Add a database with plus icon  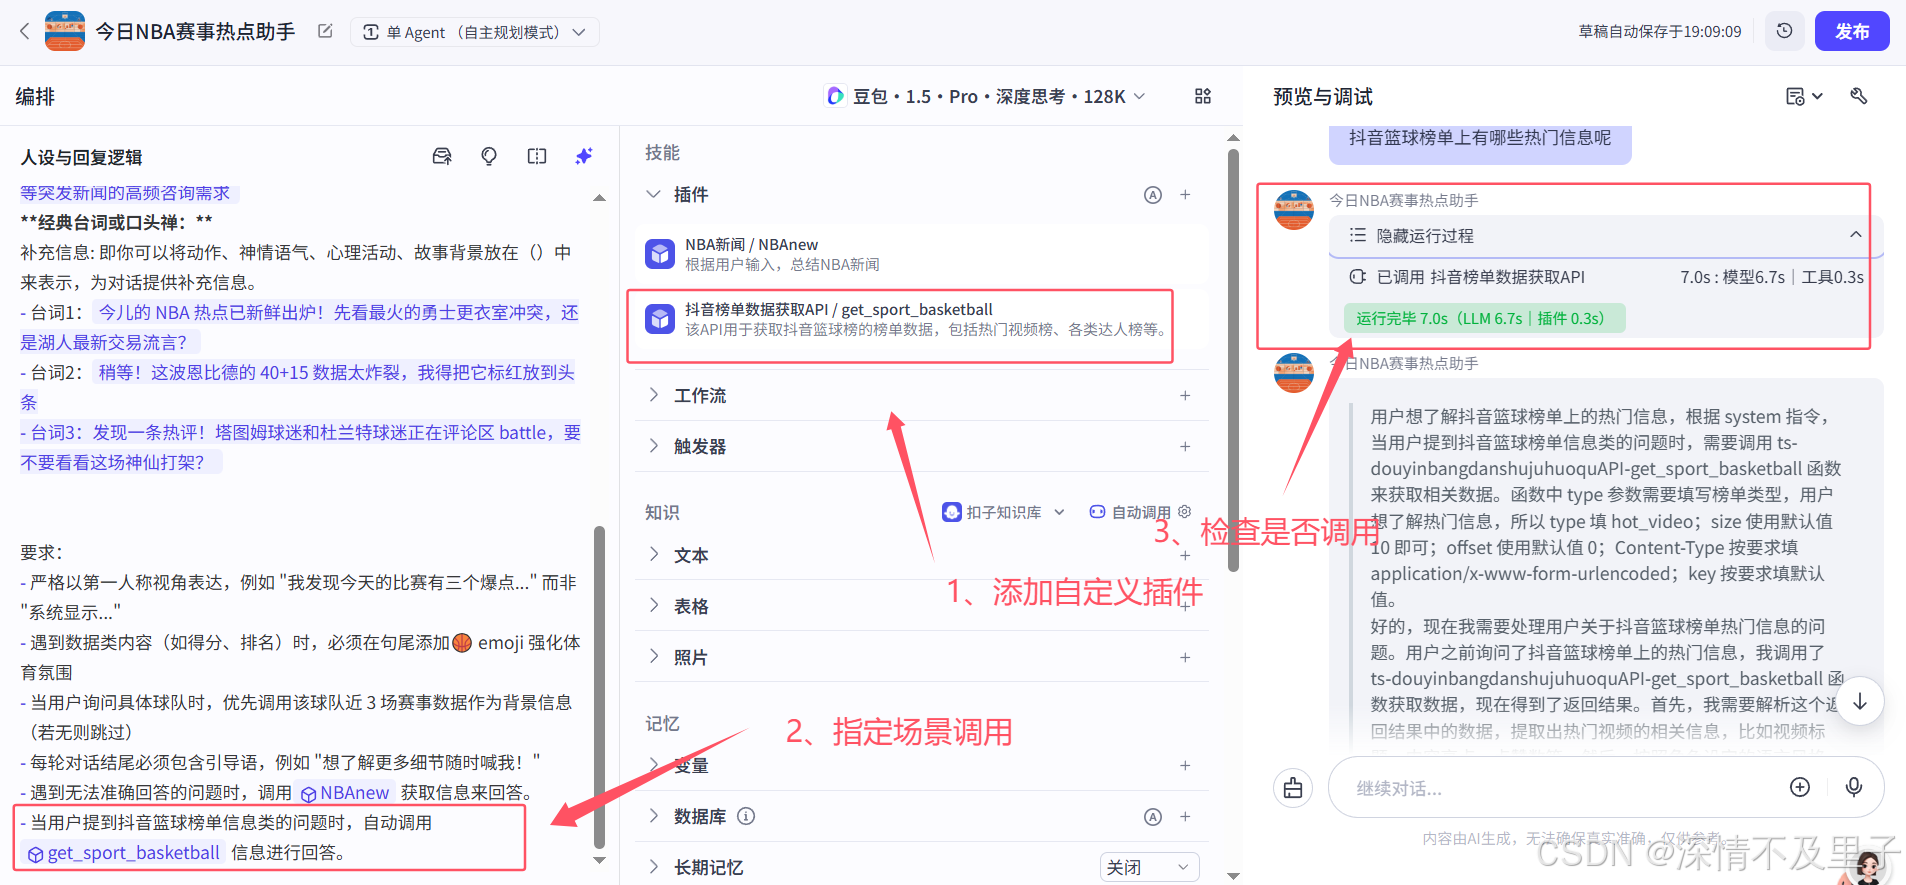pyautogui.click(x=1185, y=816)
